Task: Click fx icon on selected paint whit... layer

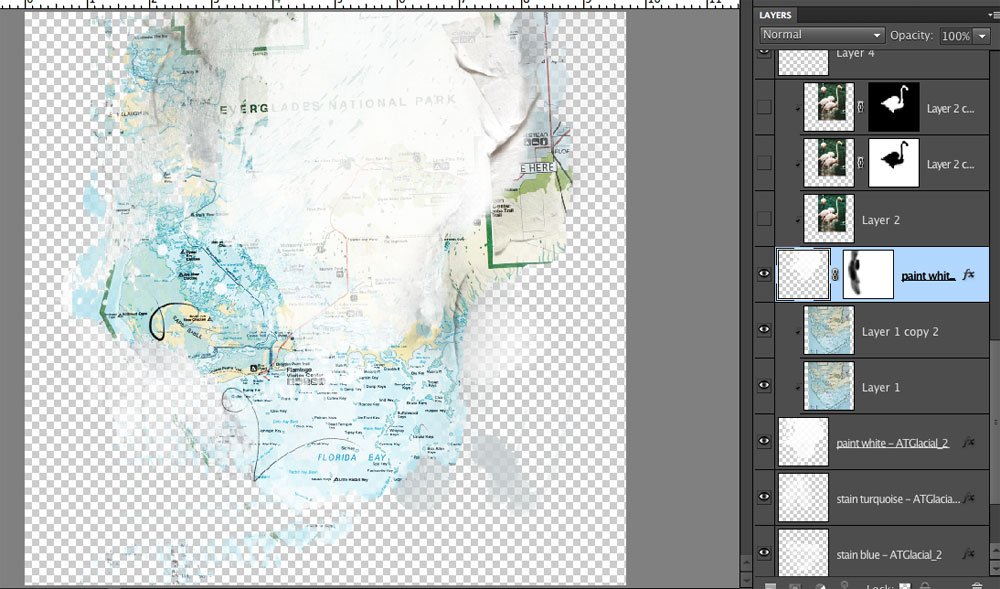Action: (968, 275)
